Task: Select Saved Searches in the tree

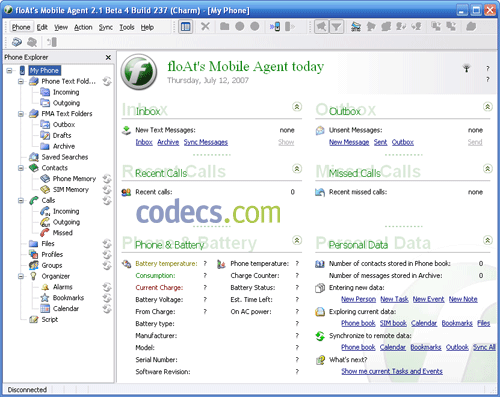Action: pos(65,157)
